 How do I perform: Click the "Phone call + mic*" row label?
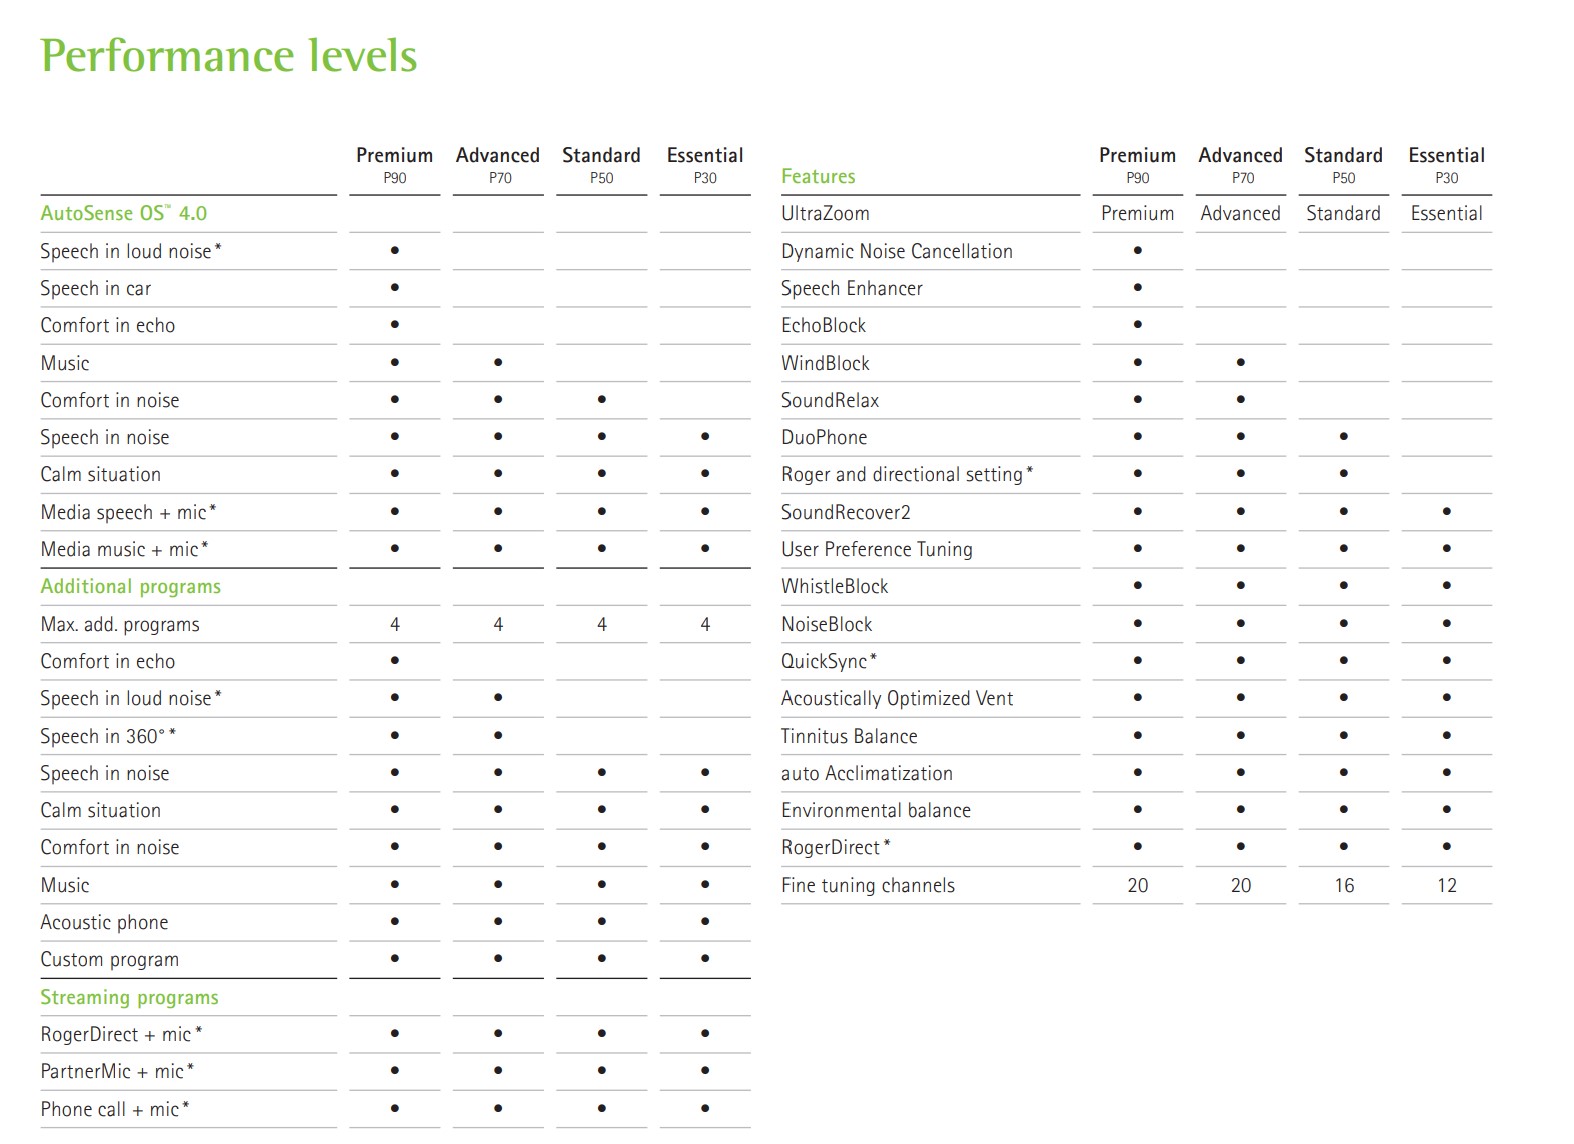tap(115, 1109)
